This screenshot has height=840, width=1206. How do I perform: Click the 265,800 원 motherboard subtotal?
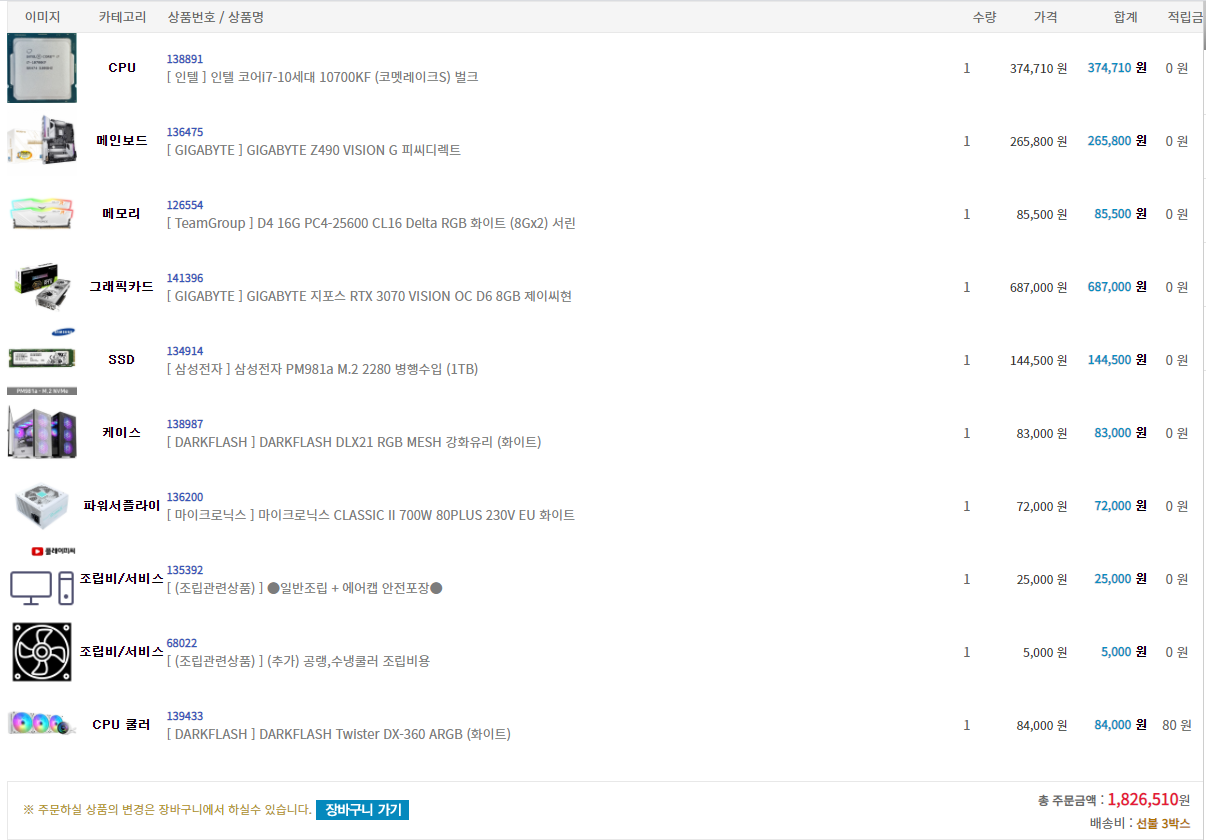click(1117, 141)
